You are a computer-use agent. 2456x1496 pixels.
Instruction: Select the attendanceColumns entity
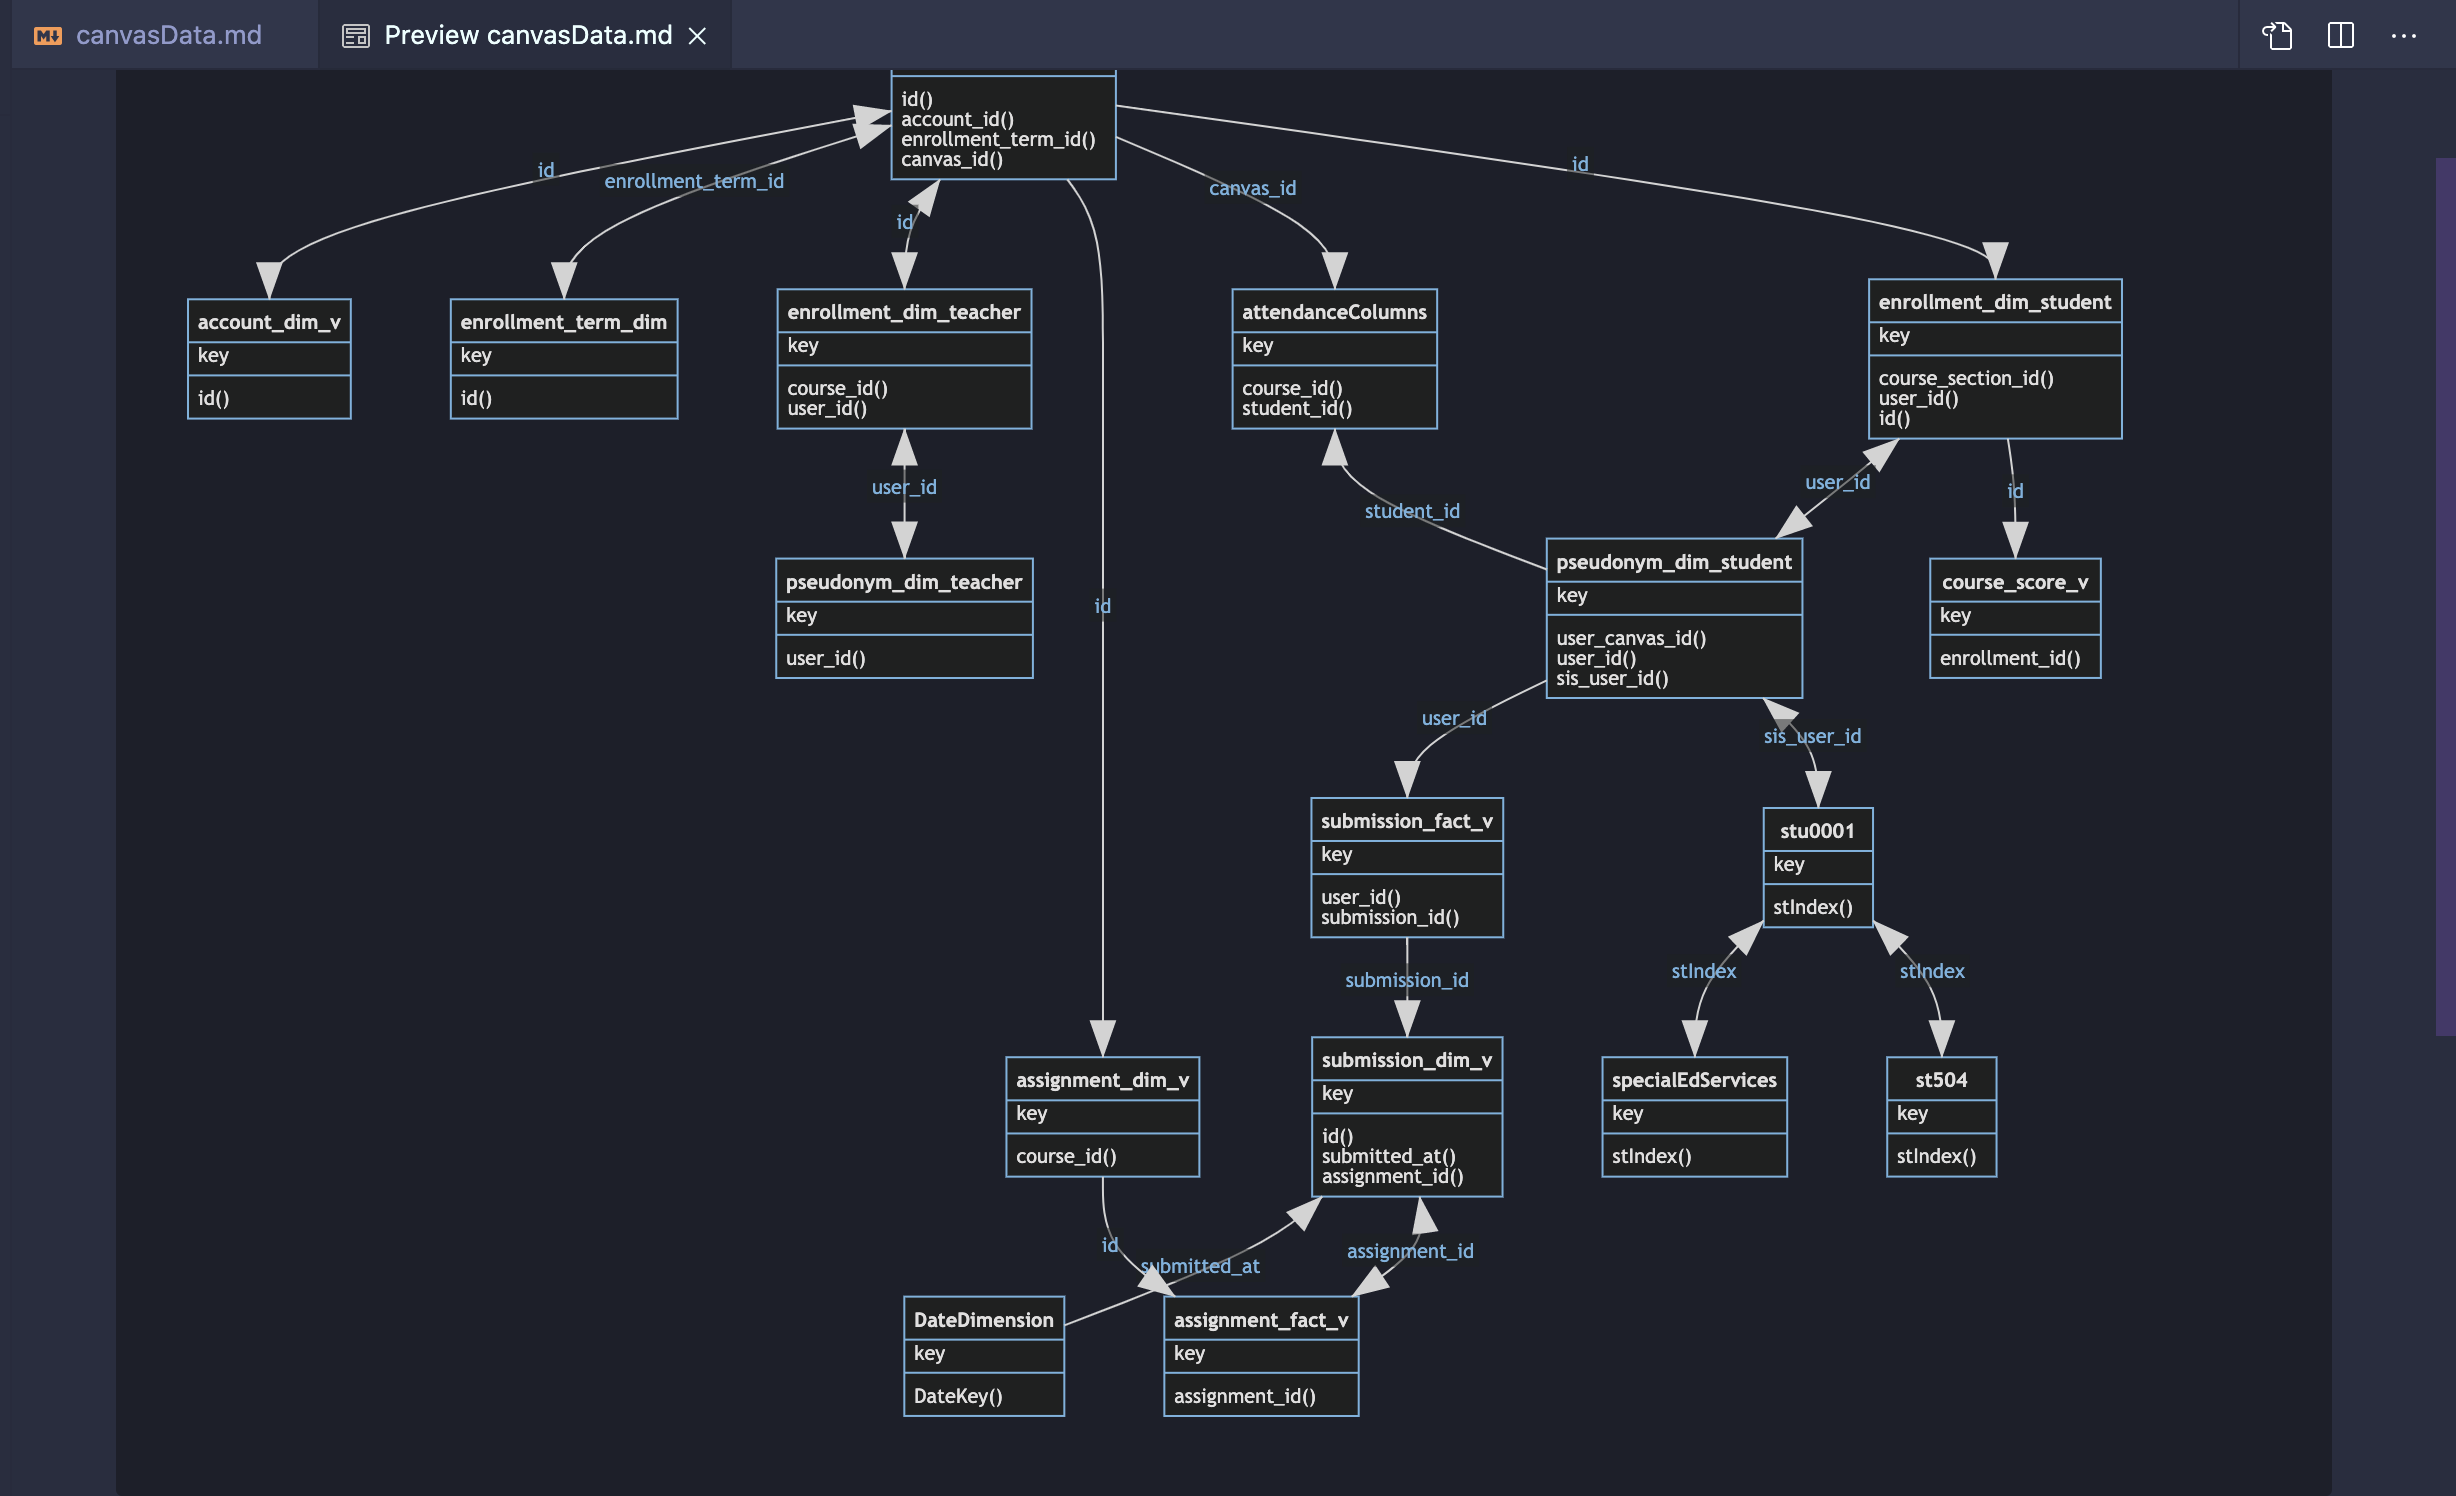[x=1334, y=311]
